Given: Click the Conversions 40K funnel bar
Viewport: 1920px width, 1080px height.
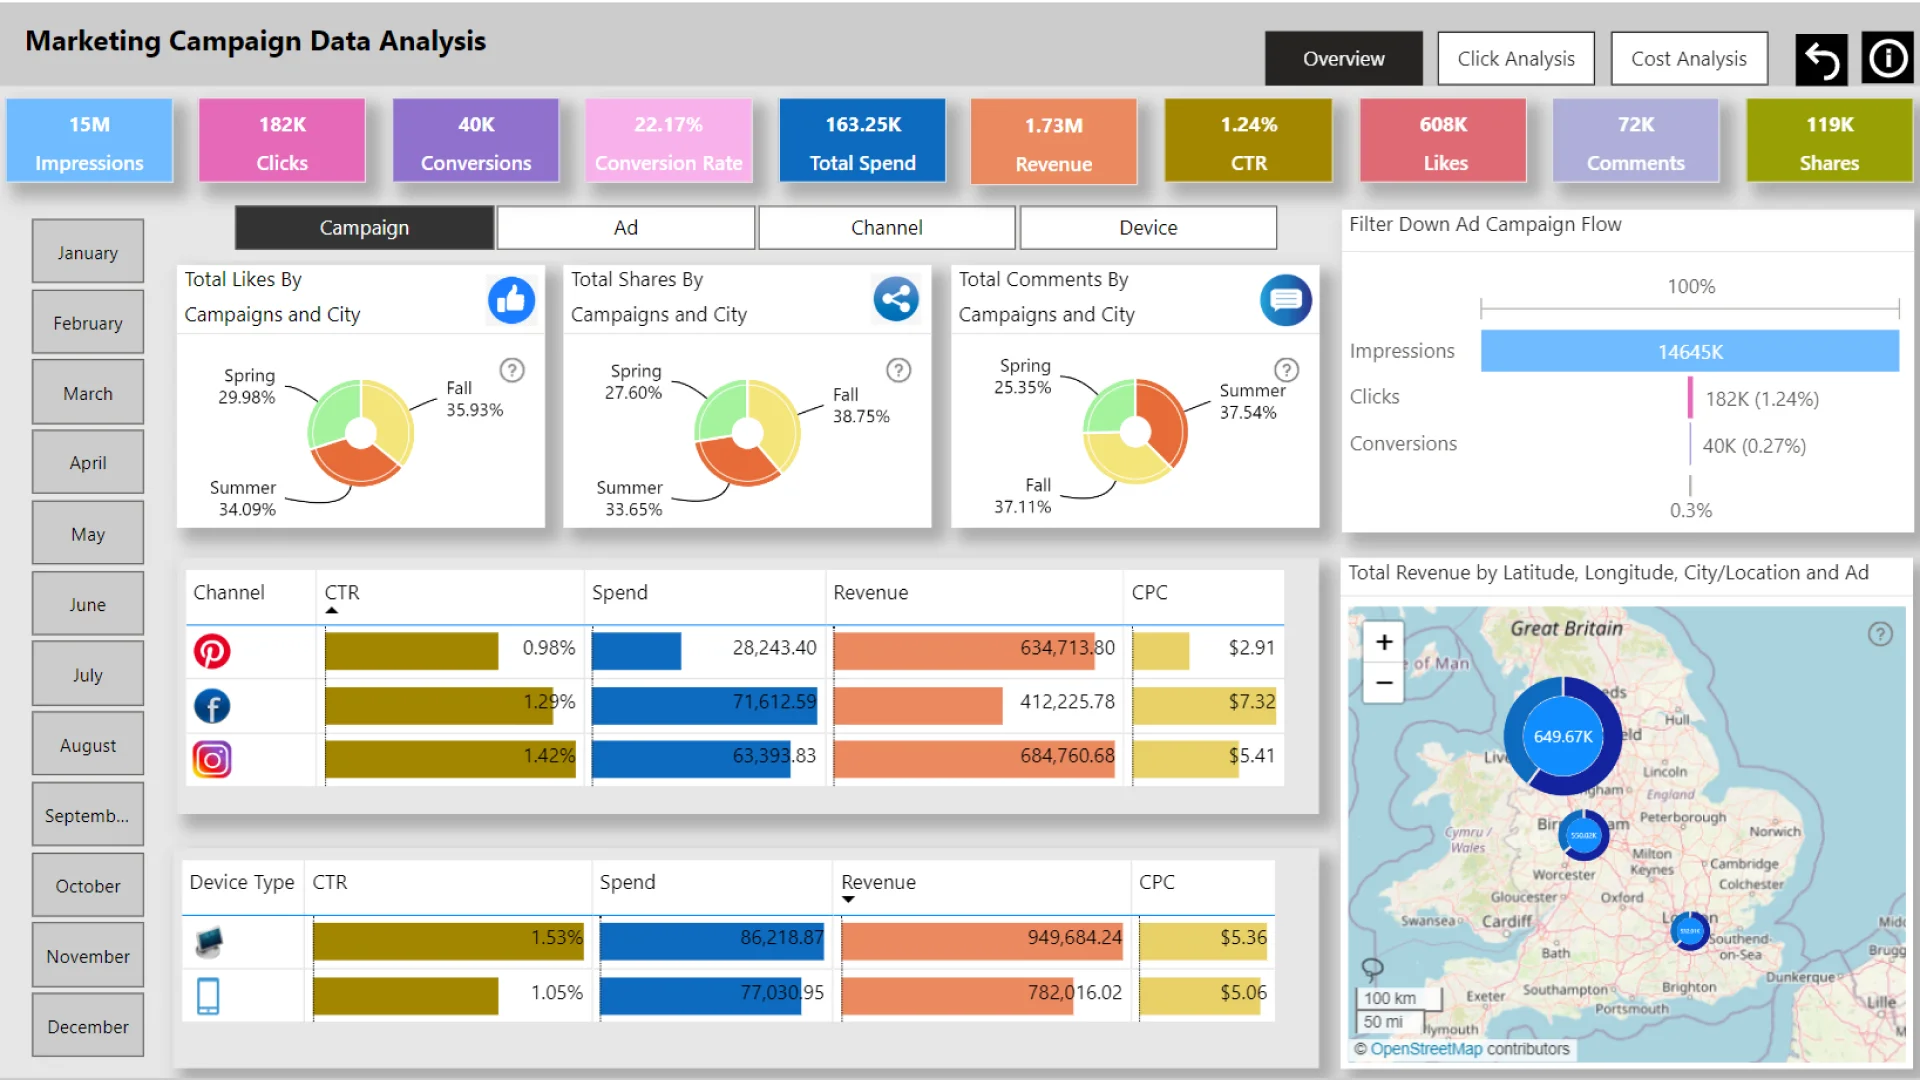Looking at the screenshot, I should (x=1690, y=445).
